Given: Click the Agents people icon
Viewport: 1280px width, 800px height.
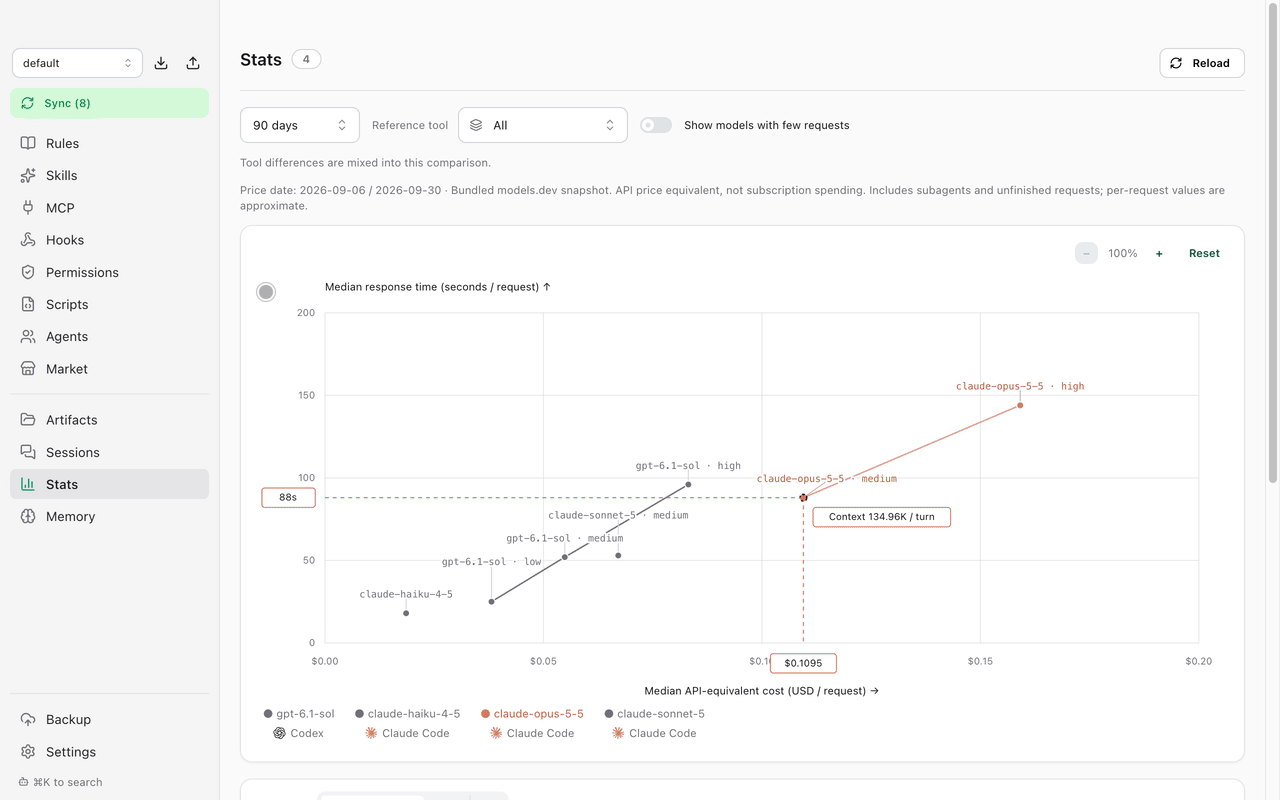Looking at the screenshot, I should coord(28,336).
